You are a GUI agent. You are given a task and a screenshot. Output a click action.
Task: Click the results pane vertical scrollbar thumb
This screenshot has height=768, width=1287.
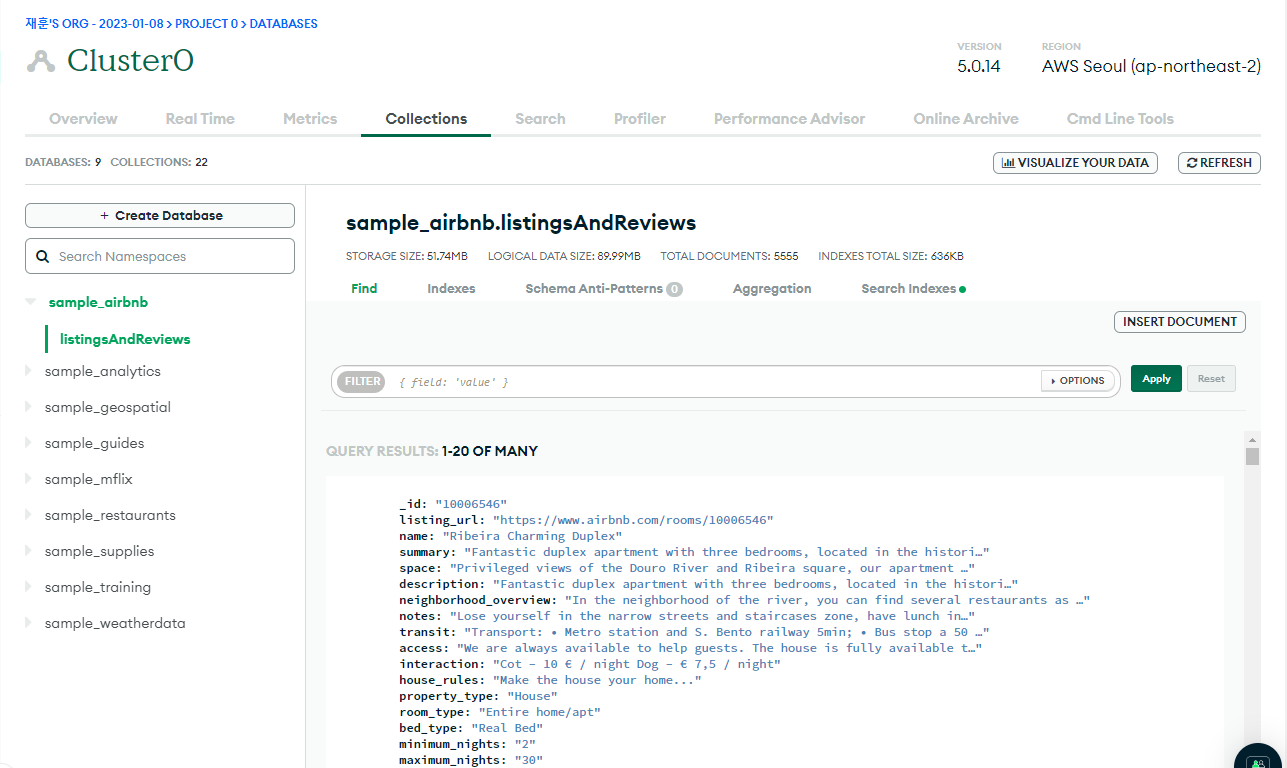tap(1252, 457)
